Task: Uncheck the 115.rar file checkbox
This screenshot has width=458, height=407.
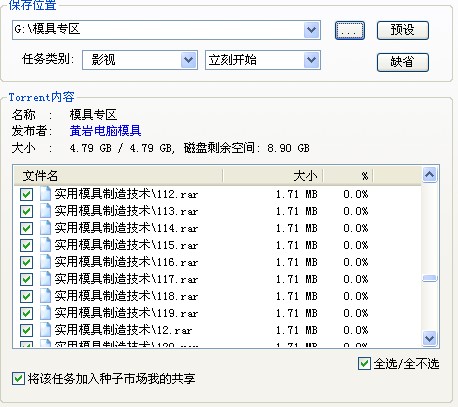Action: (x=26, y=245)
